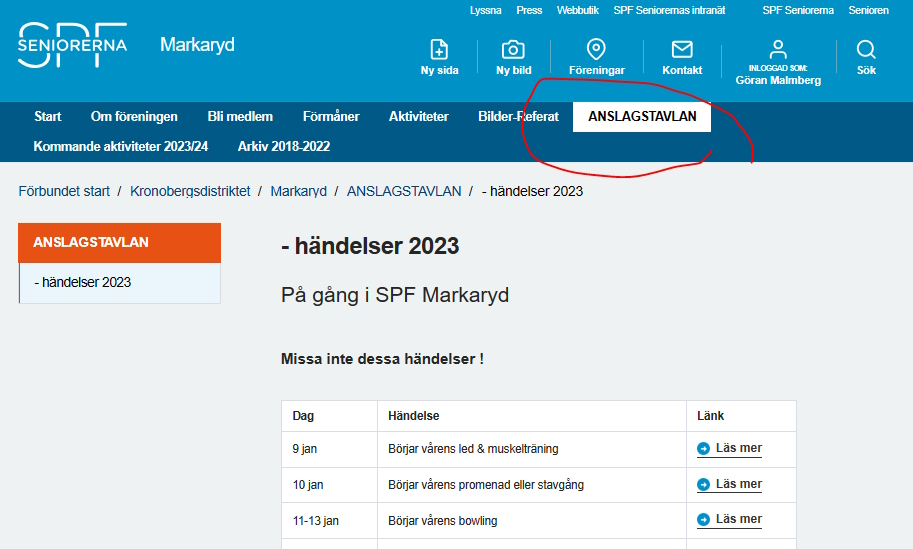Click orange ANSLAGSTAVLAN sidebar header
Screen dimensions: 913x549
click(x=119, y=242)
